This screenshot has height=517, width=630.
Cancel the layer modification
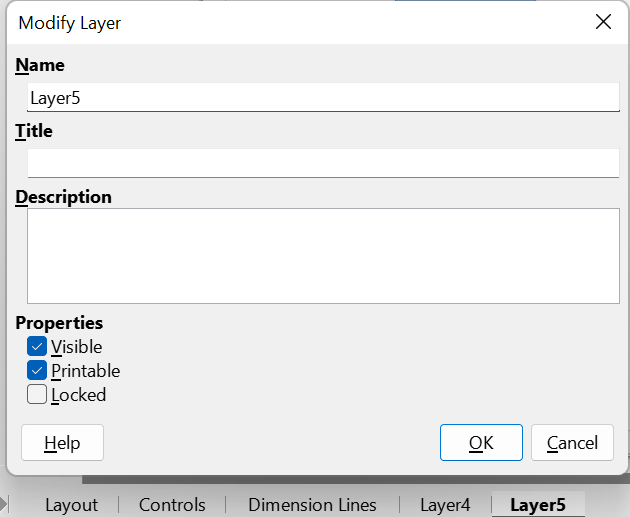coord(572,442)
